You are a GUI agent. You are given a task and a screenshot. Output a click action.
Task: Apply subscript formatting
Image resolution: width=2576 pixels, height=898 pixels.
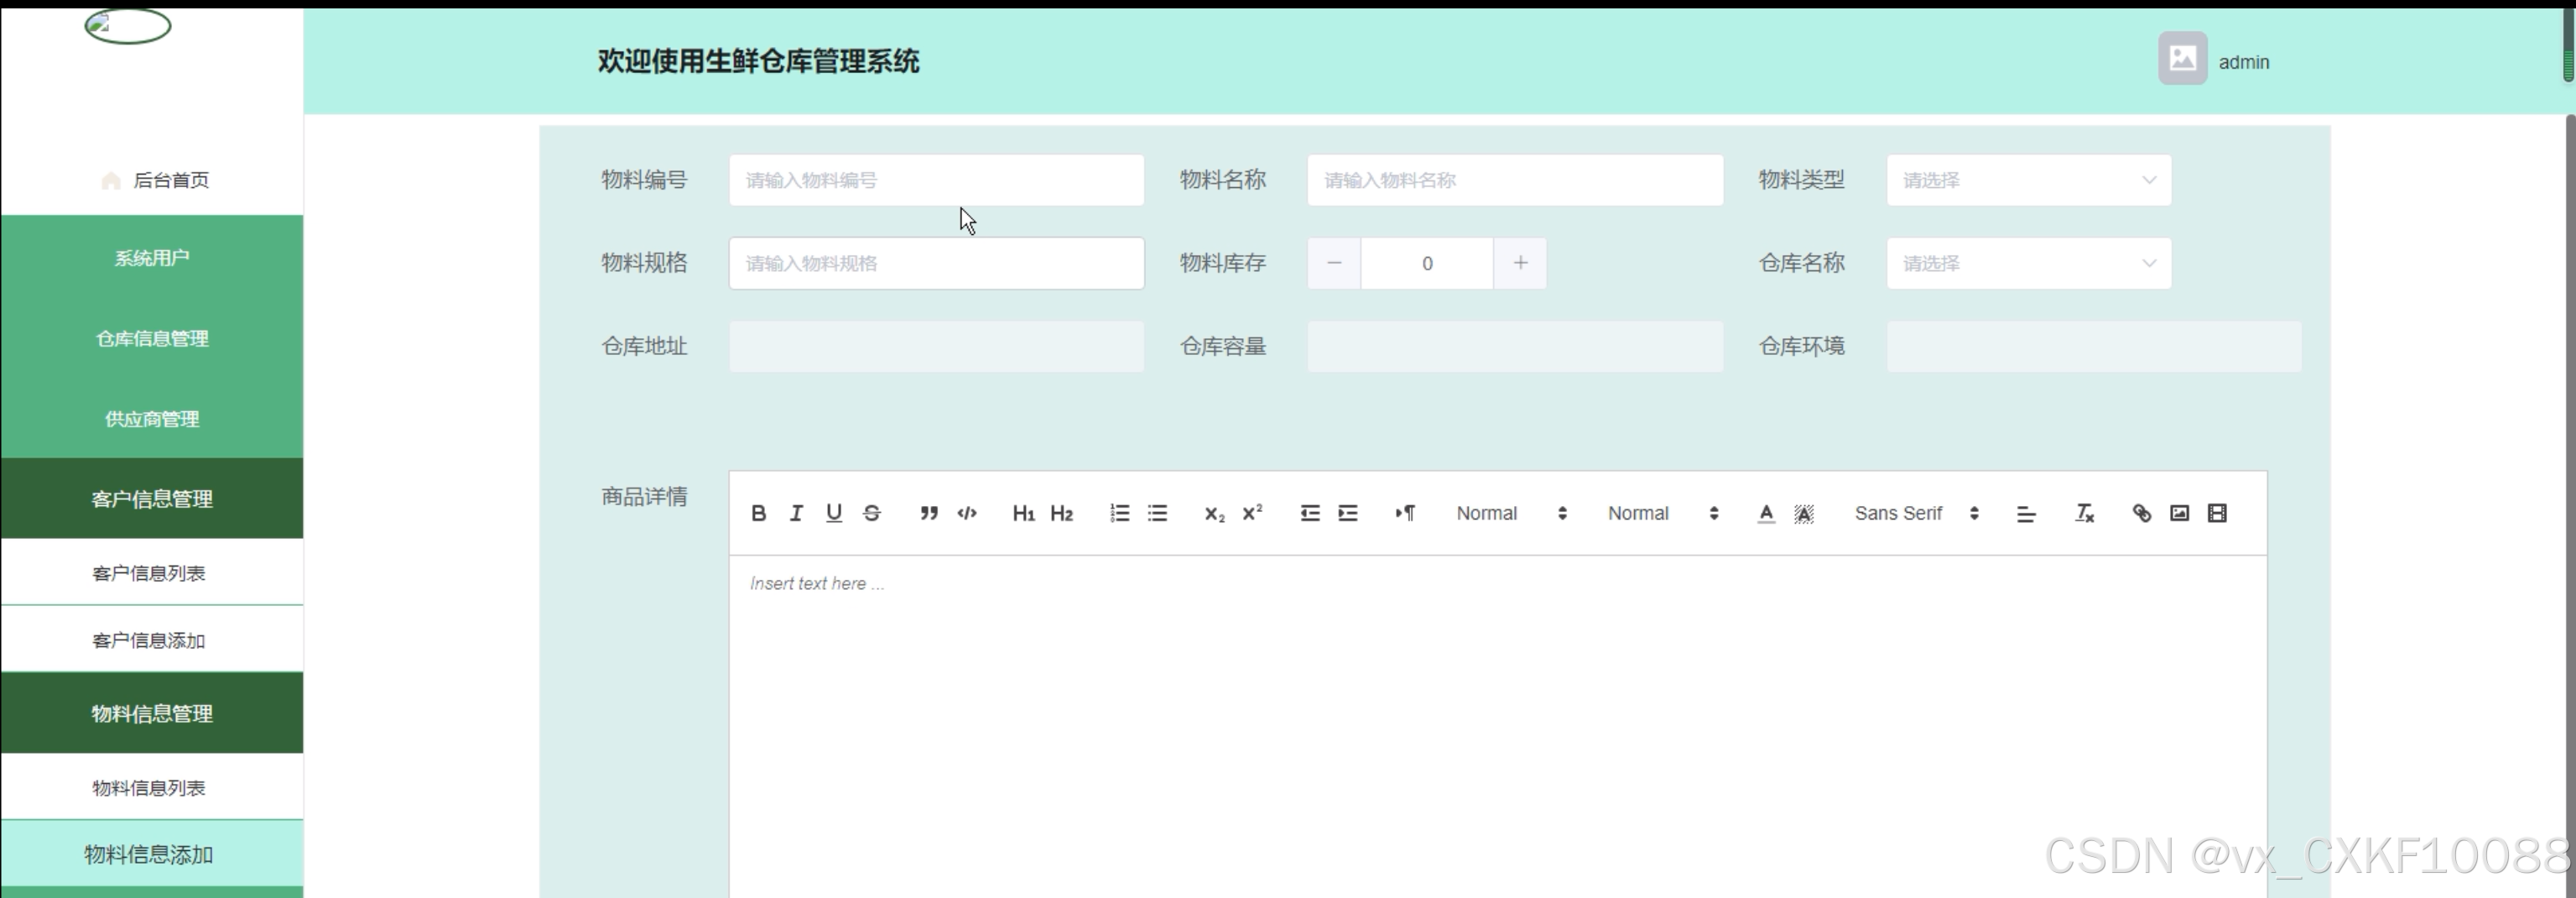pyautogui.click(x=1214, y=513)
